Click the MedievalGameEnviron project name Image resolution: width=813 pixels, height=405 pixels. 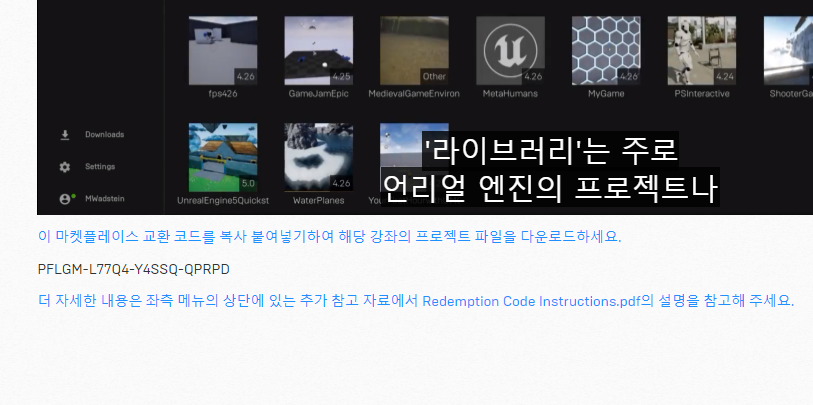point(414,94)
